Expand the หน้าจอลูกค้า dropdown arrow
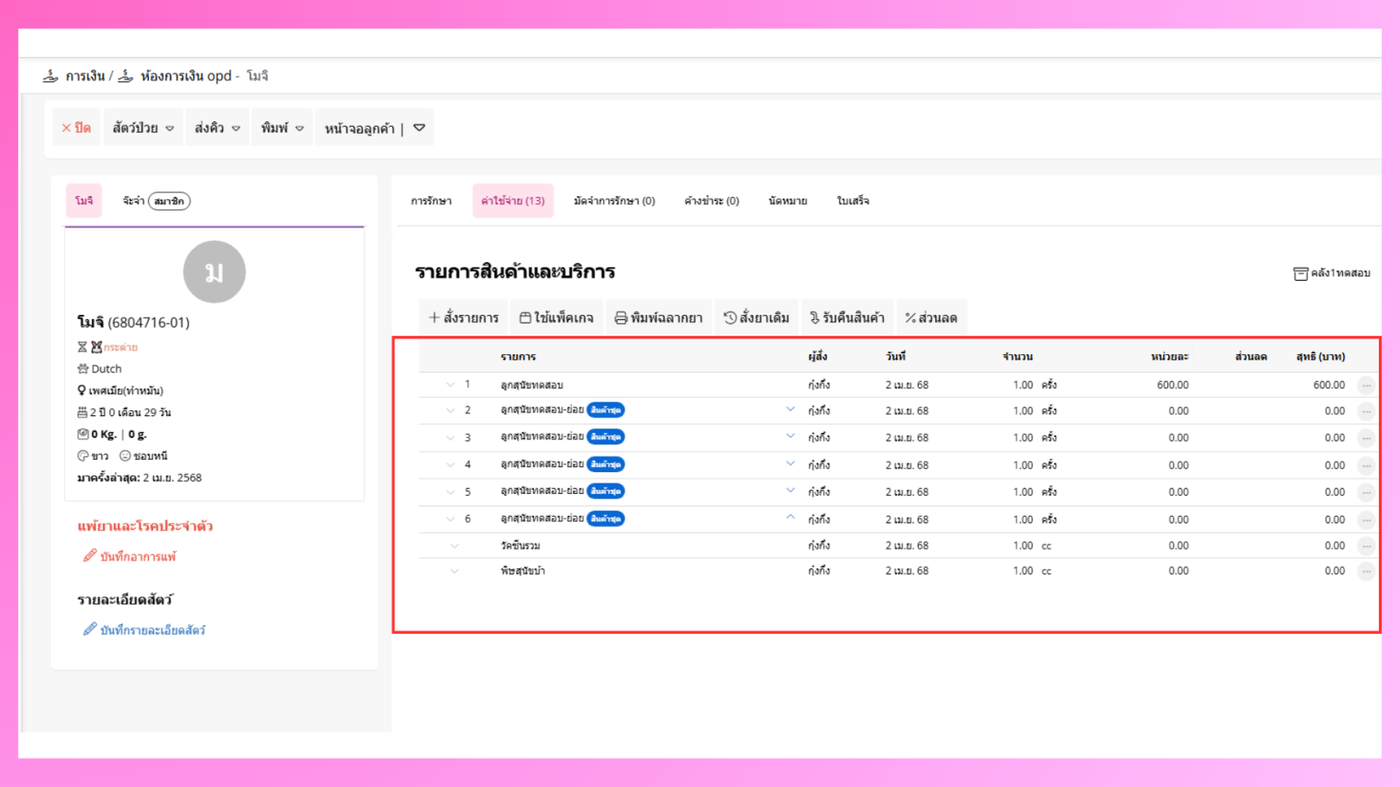 419,128
